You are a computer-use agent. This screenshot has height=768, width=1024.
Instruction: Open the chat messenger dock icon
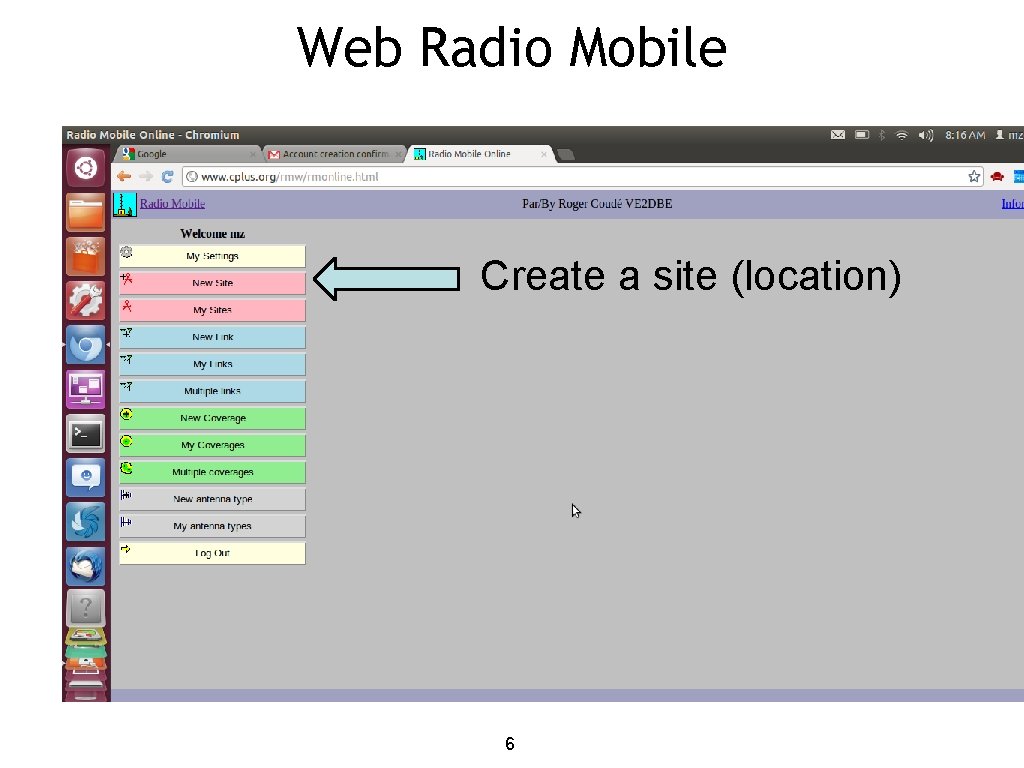point(86,477)
